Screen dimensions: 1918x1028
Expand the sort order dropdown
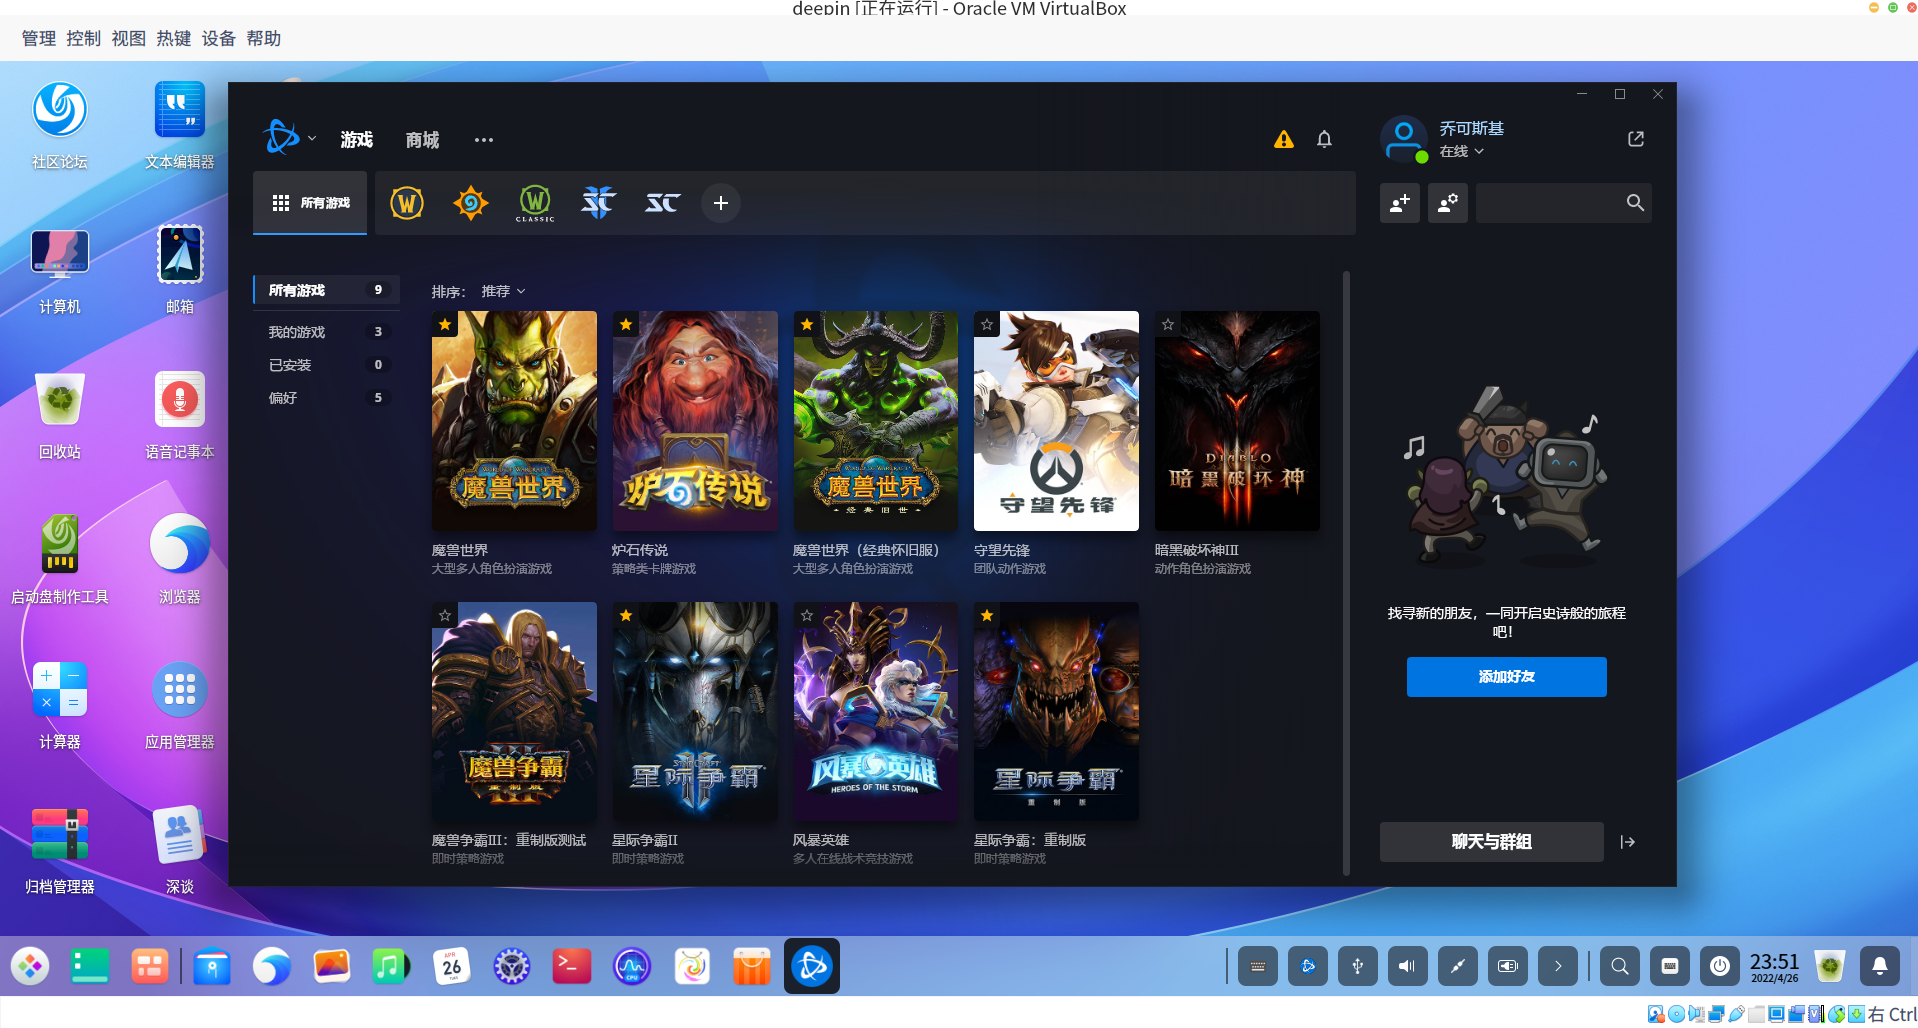coord(503,292)
